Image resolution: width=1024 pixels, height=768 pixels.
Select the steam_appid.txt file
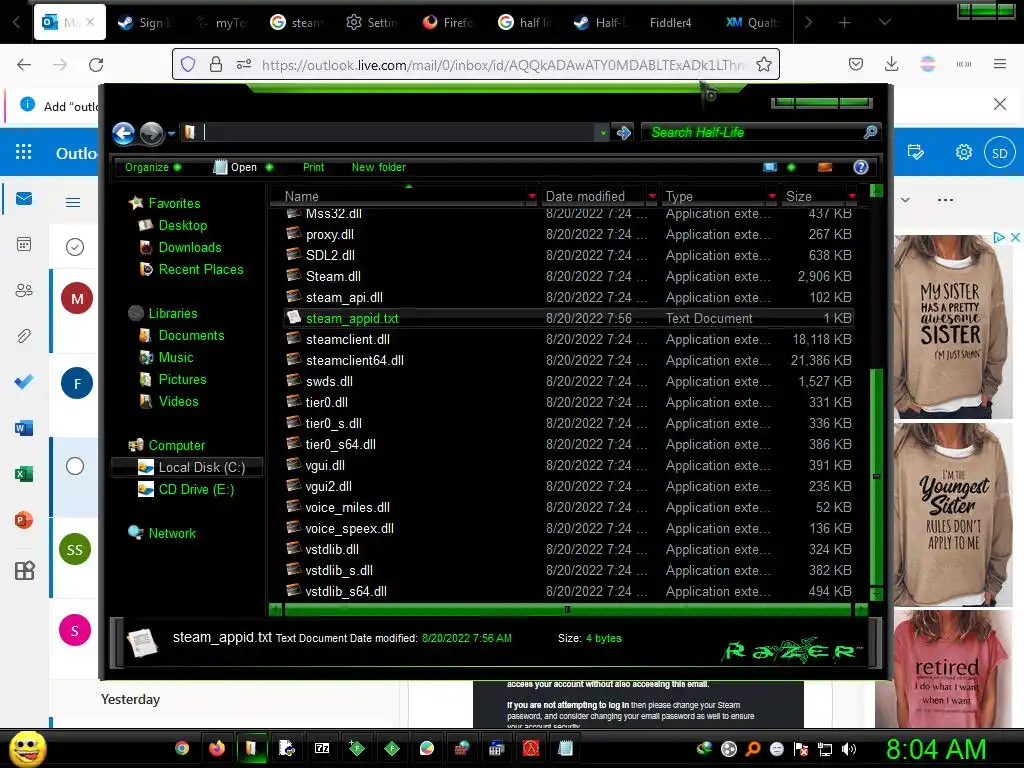(568, 318)
